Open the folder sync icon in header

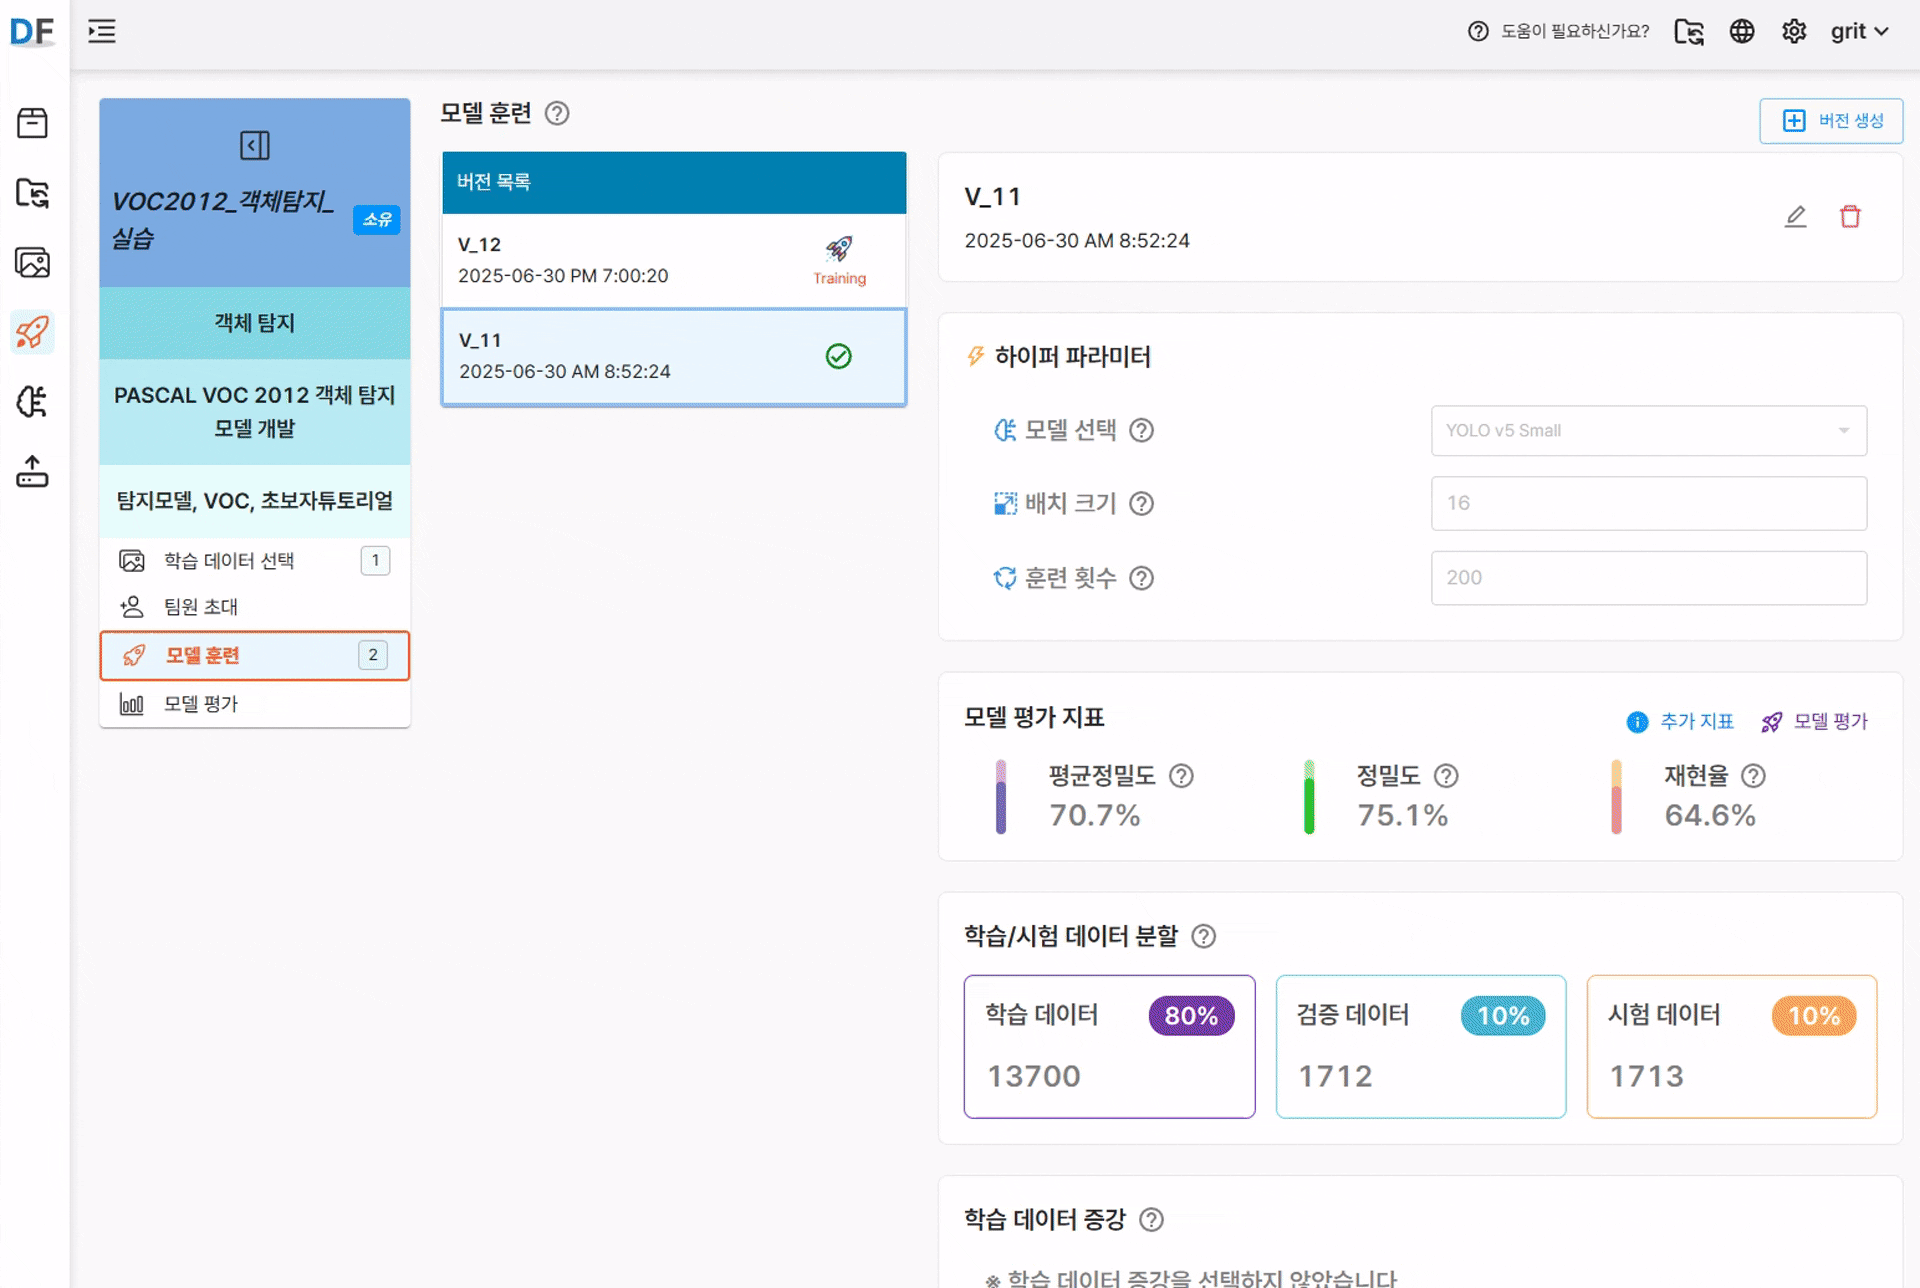tap(1689, 32)
